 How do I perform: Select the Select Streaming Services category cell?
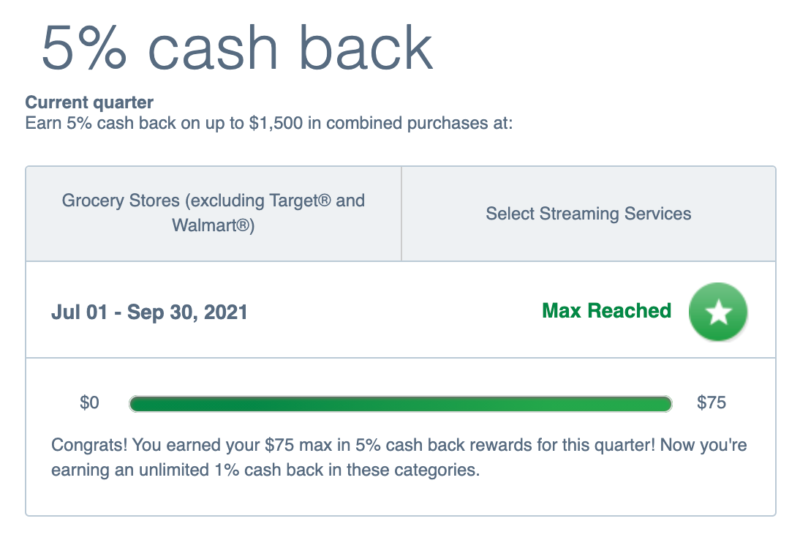tap(588, 213)
